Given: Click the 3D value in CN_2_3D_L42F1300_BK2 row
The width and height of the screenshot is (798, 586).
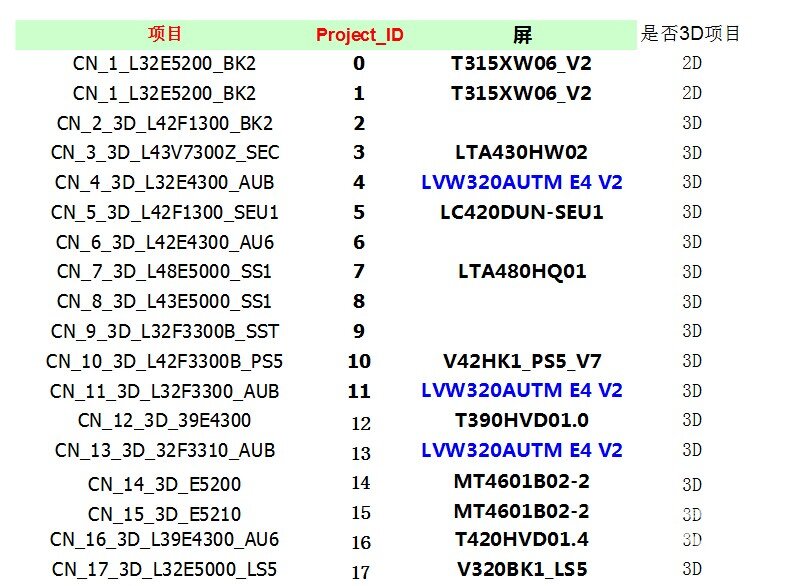Looking at the screenshot, I should point(692,123).
